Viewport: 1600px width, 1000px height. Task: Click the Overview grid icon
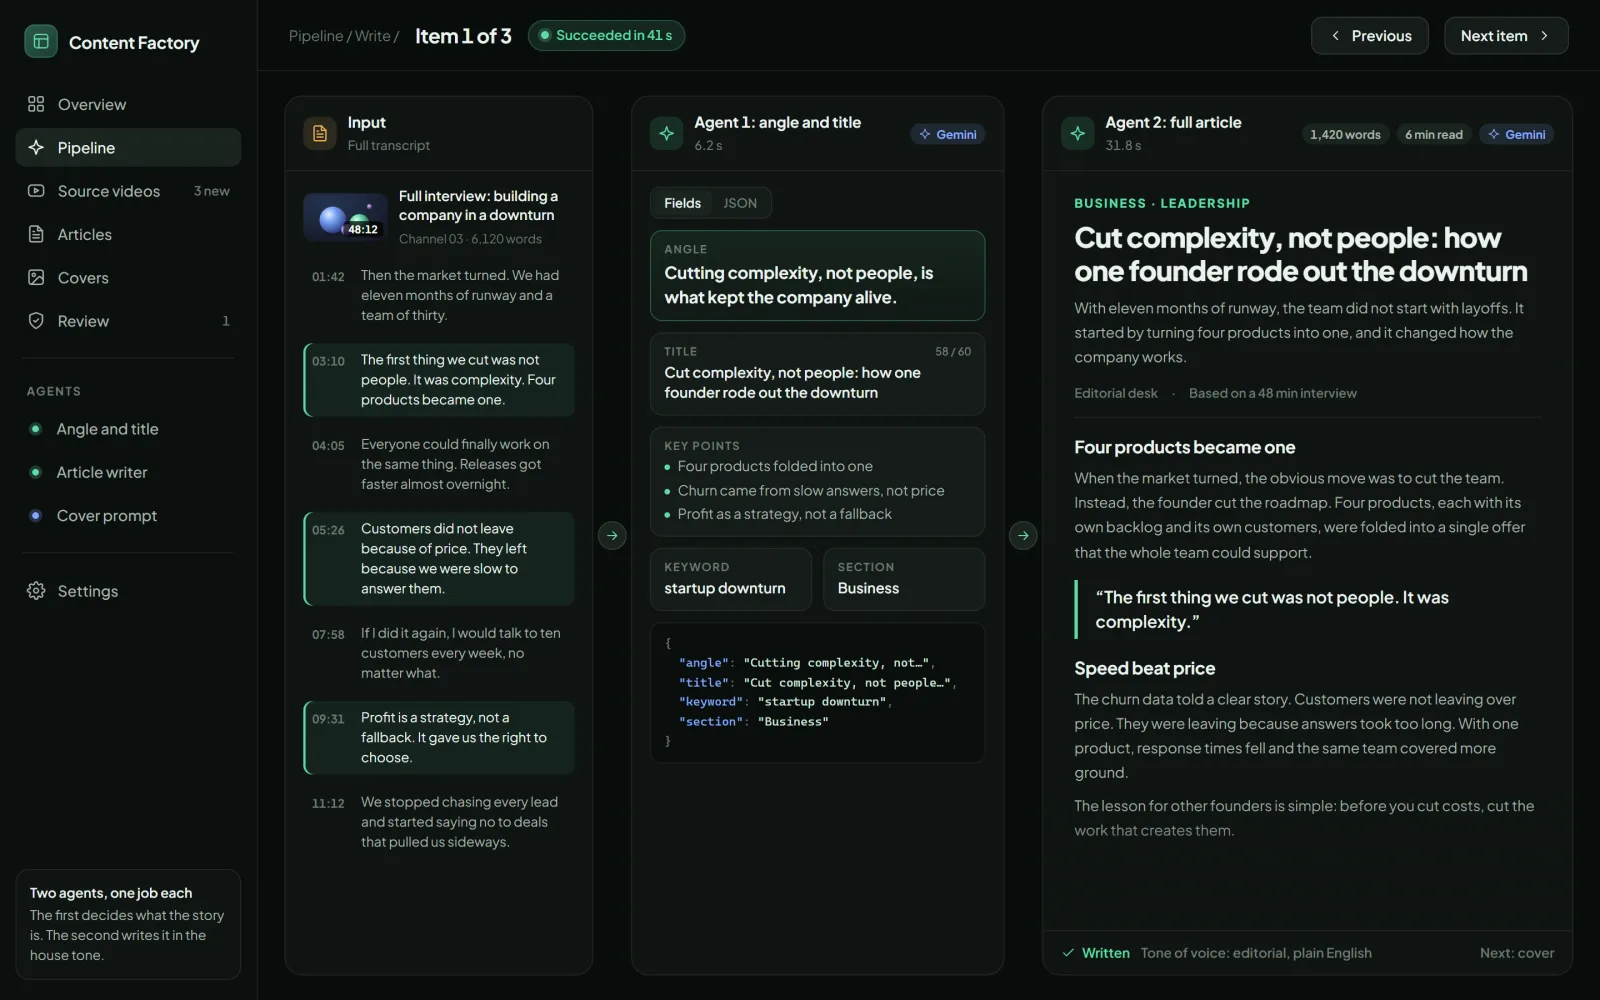(x=36, y=104)
